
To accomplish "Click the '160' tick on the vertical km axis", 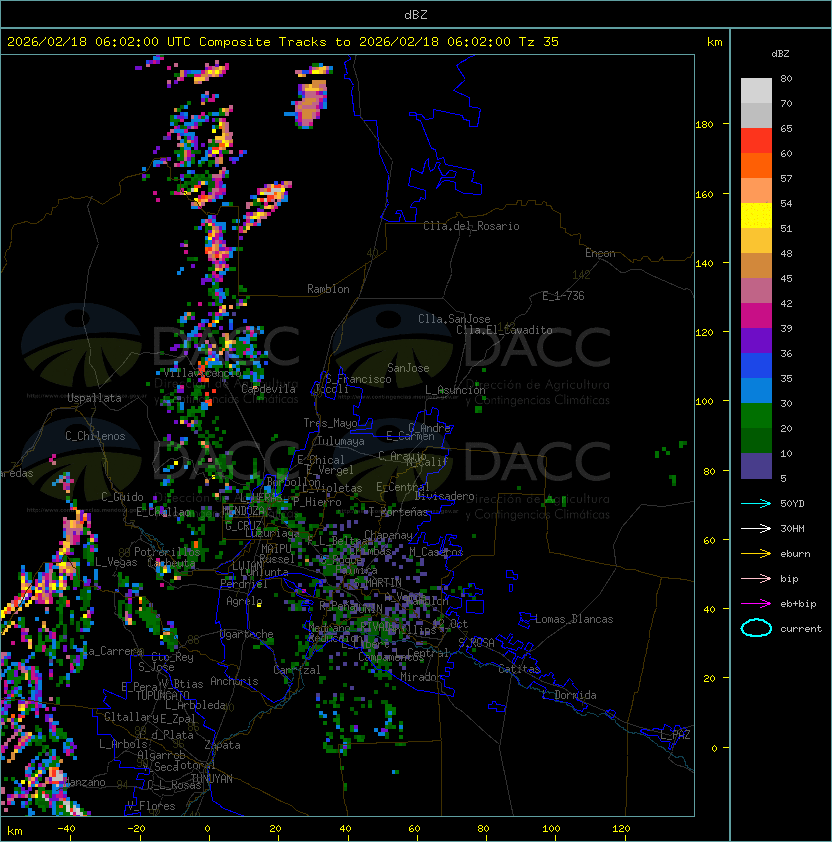I will (704, 194).
